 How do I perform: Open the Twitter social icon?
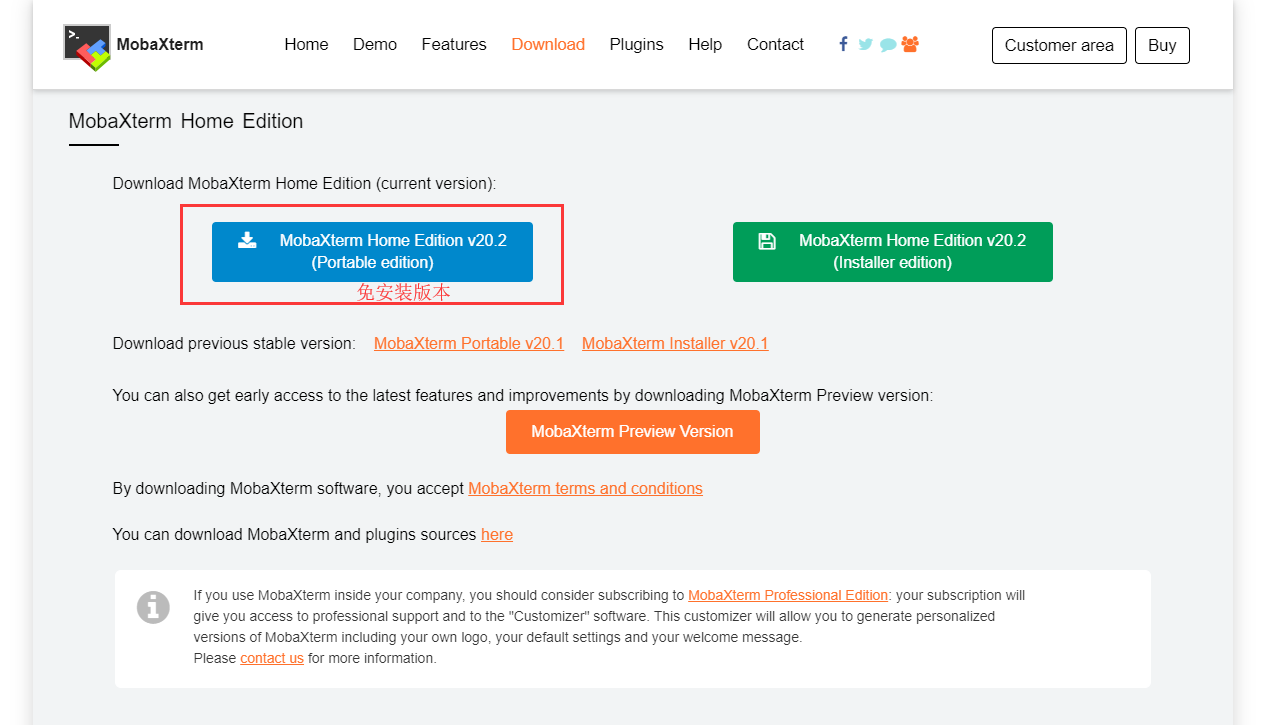point(866,44)
